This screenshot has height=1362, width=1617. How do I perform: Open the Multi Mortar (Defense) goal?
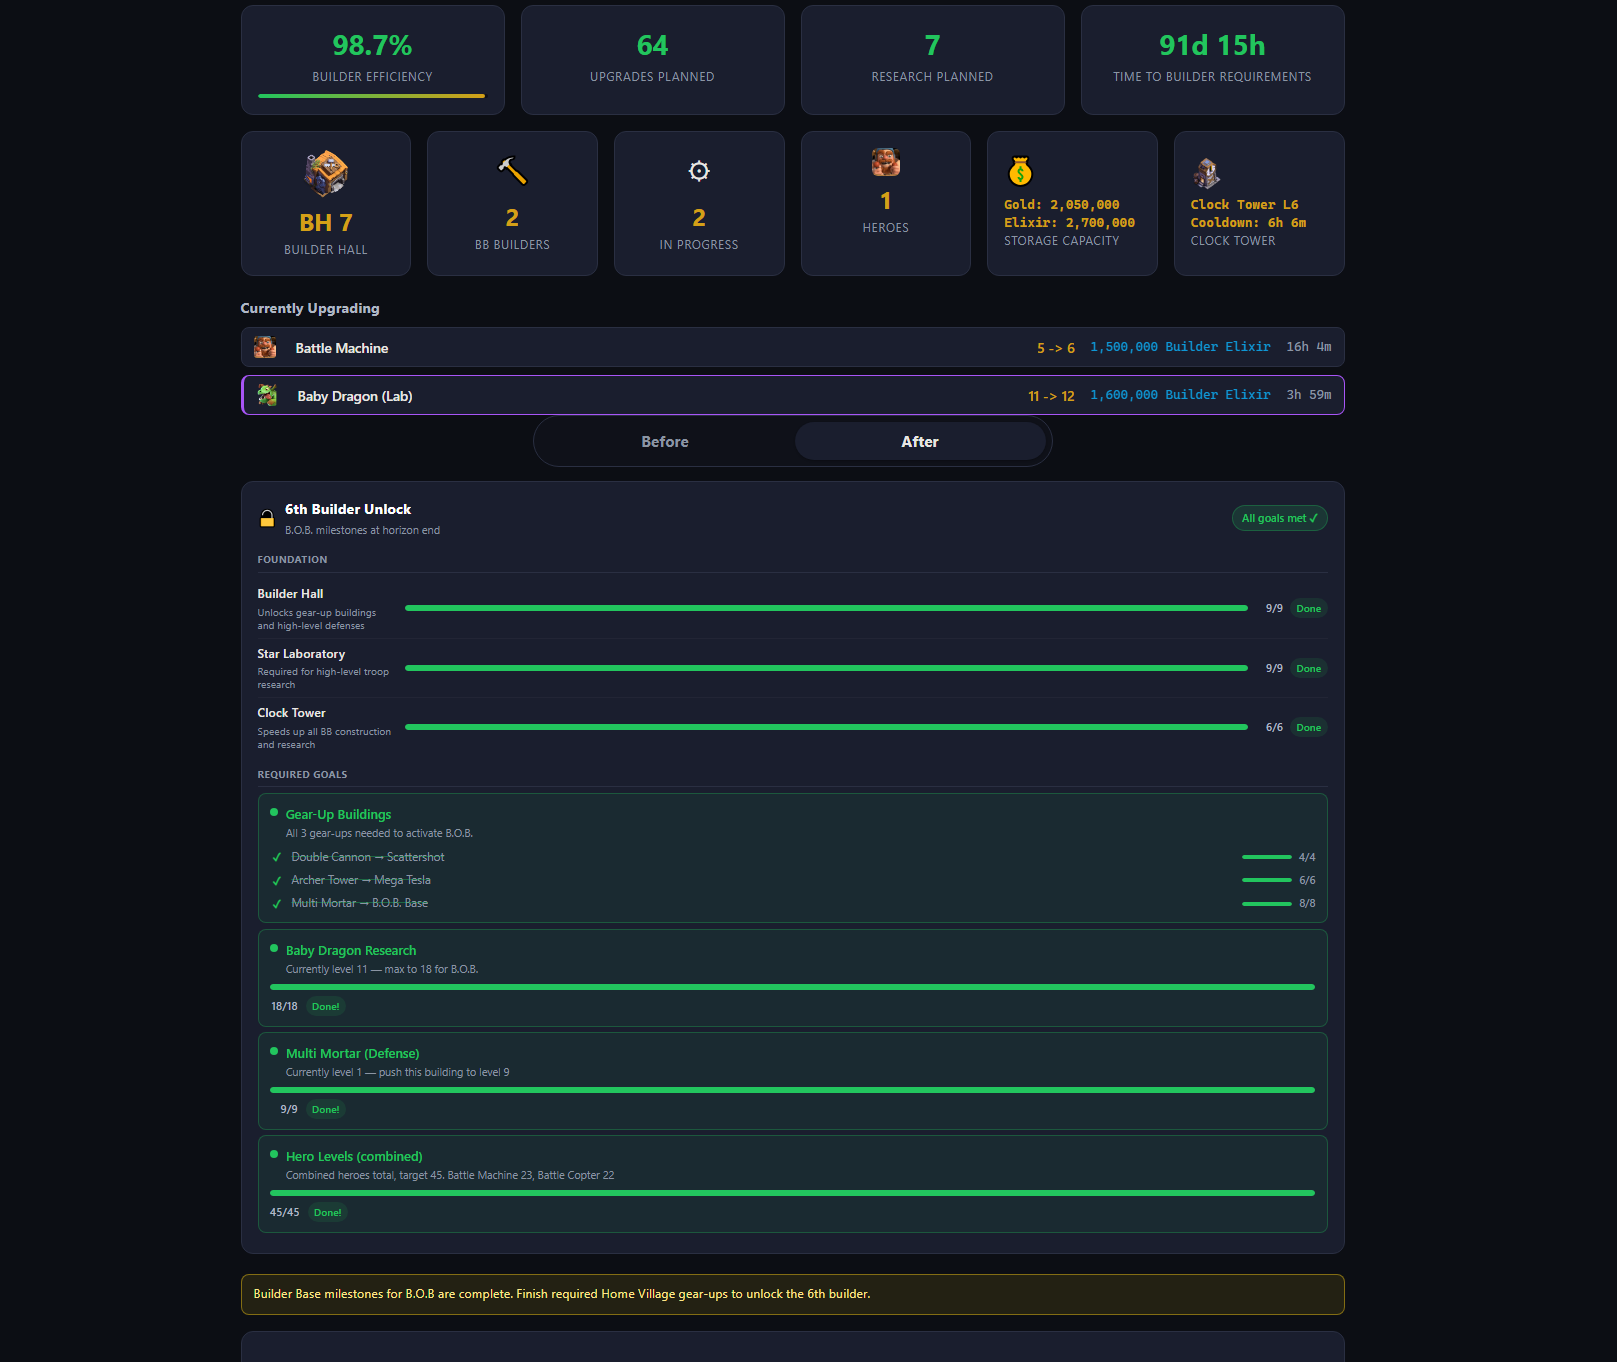coord(352,1054)
